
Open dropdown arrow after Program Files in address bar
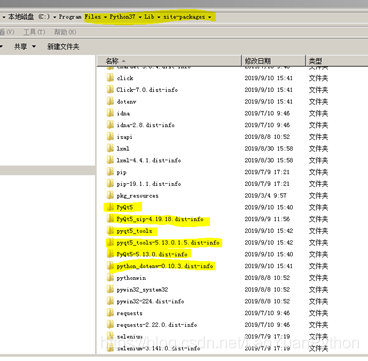tap(105, 17)
